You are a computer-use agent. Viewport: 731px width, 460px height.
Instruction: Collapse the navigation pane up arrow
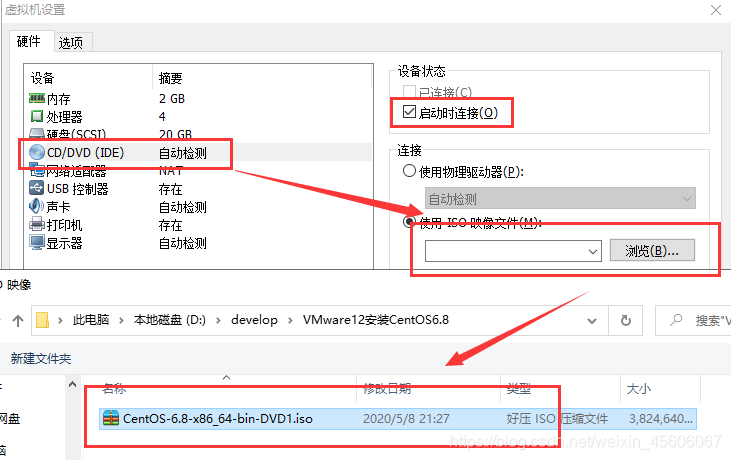click(72, 384)
